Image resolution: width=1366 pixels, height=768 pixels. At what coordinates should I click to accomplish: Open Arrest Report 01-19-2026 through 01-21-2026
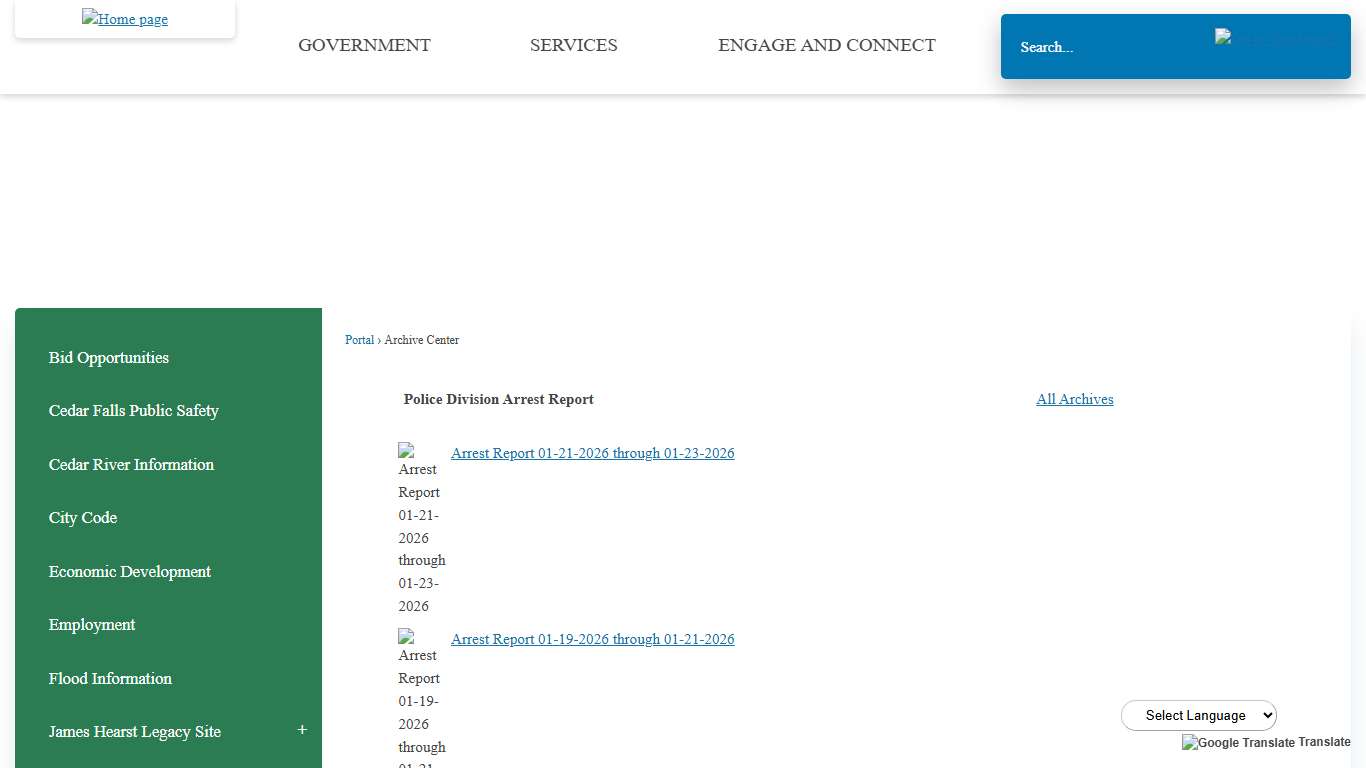pos(592,639)
